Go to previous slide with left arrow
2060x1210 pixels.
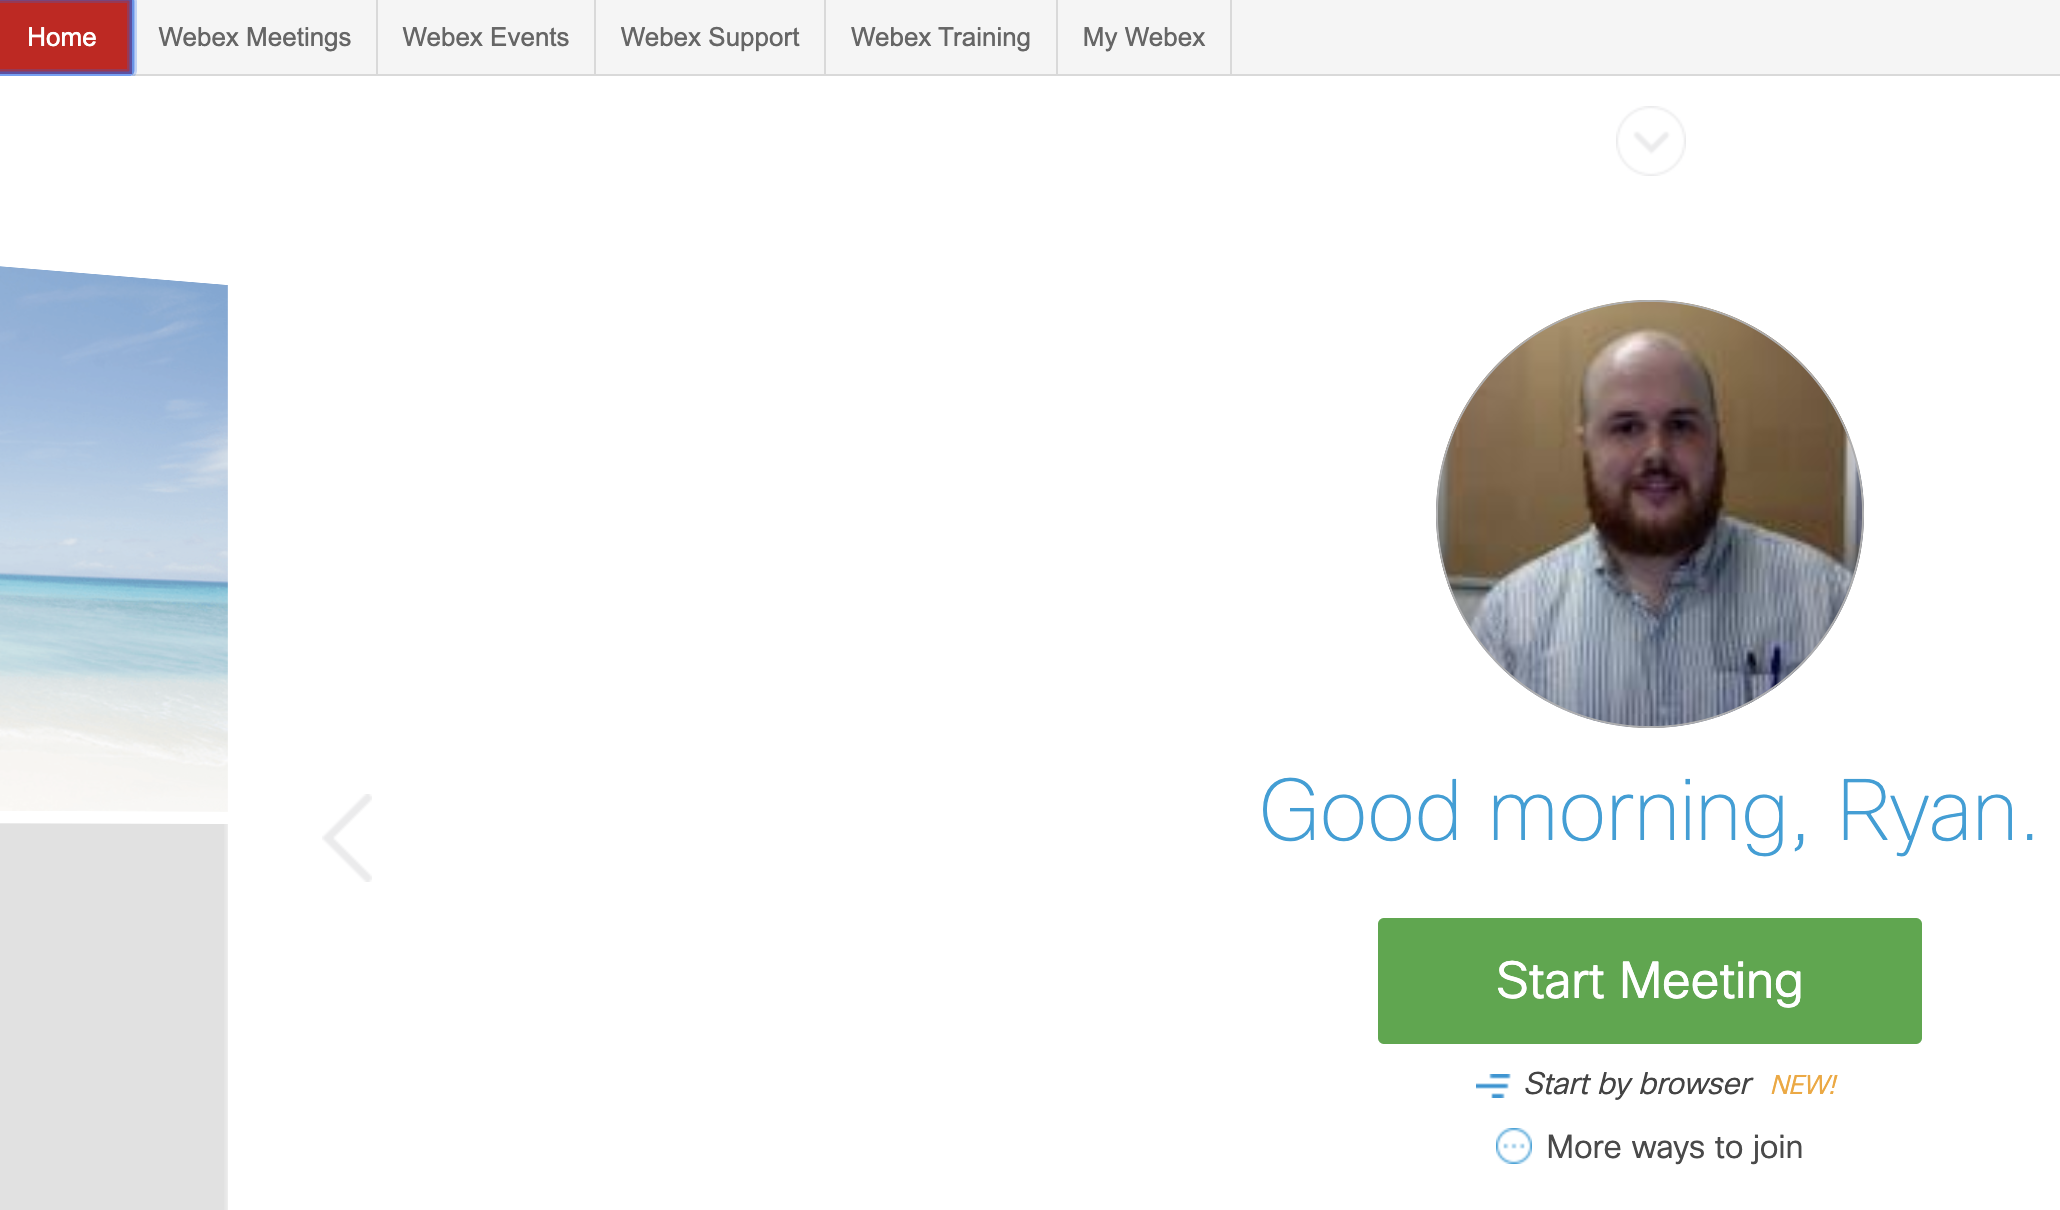tap(348, 838)
